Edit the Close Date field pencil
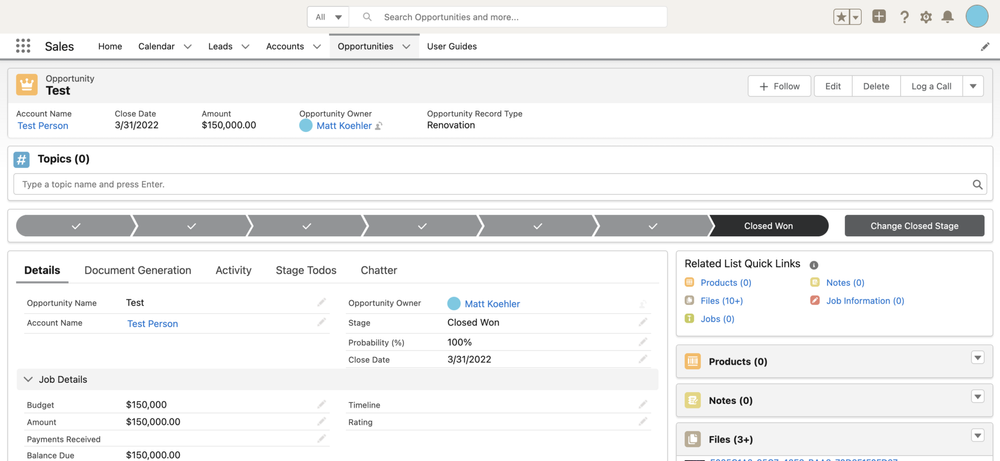The width and height of the screenshot is (1000, 461). [x=643, y=360]
